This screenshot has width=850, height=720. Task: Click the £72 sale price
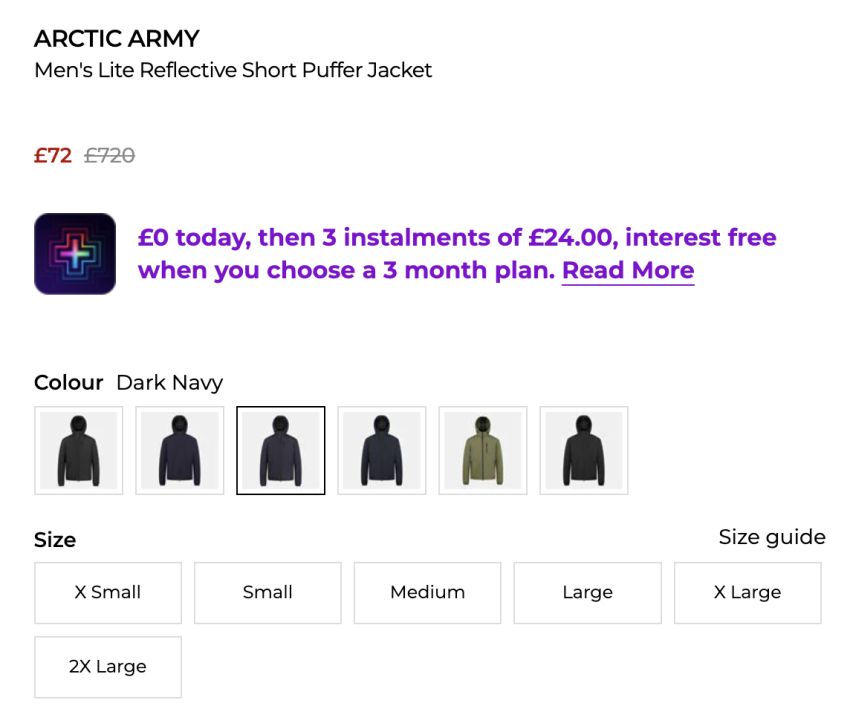coord(53,156)
